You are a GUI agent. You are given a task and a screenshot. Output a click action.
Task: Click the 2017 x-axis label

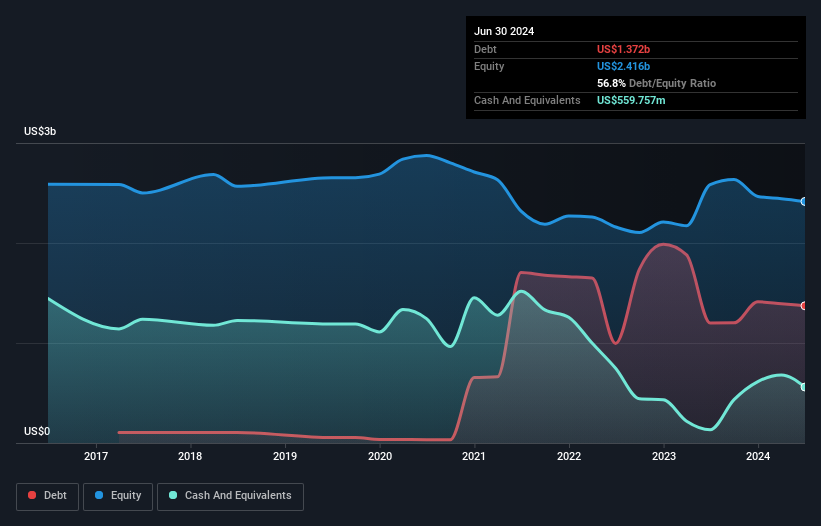click(x=96, y=456)
